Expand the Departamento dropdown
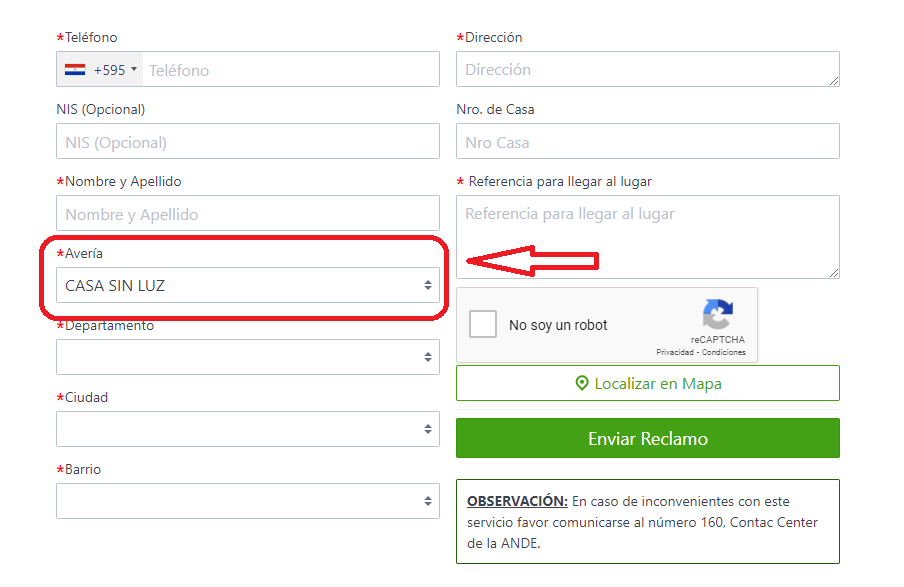Viewport: 904px width, 587px height. (x=248, y=357)
